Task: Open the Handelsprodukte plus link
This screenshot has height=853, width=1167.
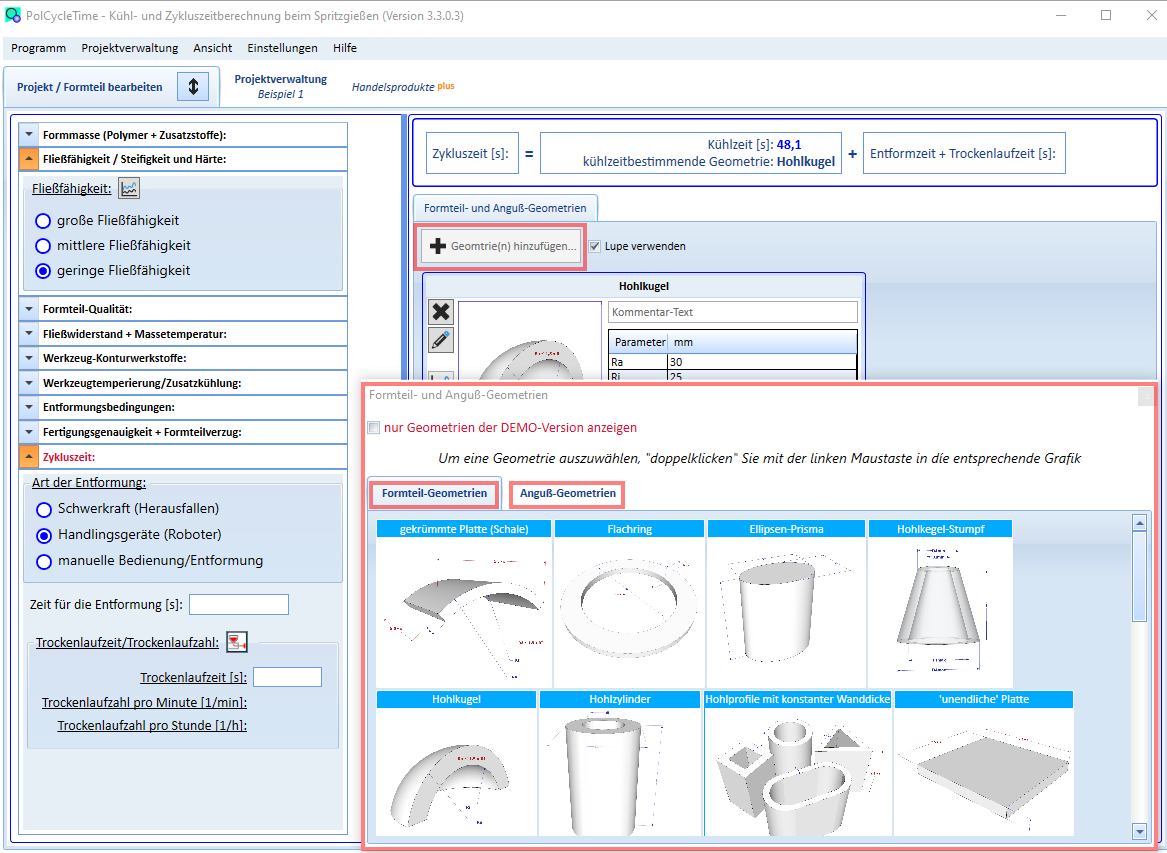Action: [x=403, y=86]
